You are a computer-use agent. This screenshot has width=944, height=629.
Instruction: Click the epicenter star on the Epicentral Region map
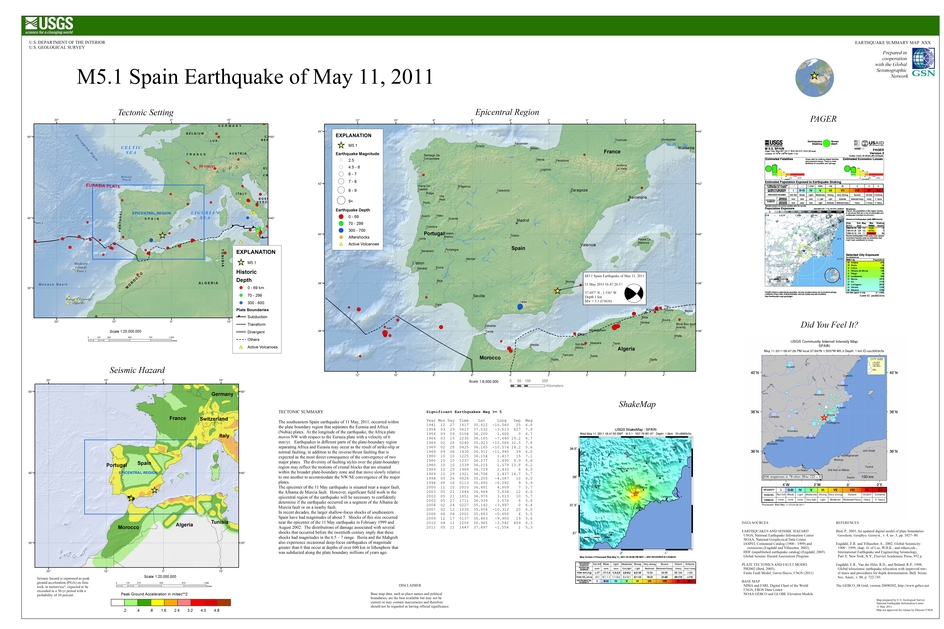pyautogui.click(x=557, y=290)
